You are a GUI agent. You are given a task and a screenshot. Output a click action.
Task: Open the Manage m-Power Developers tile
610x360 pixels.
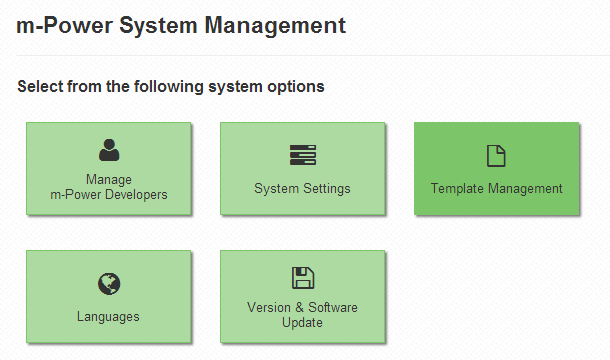(109, 169)
